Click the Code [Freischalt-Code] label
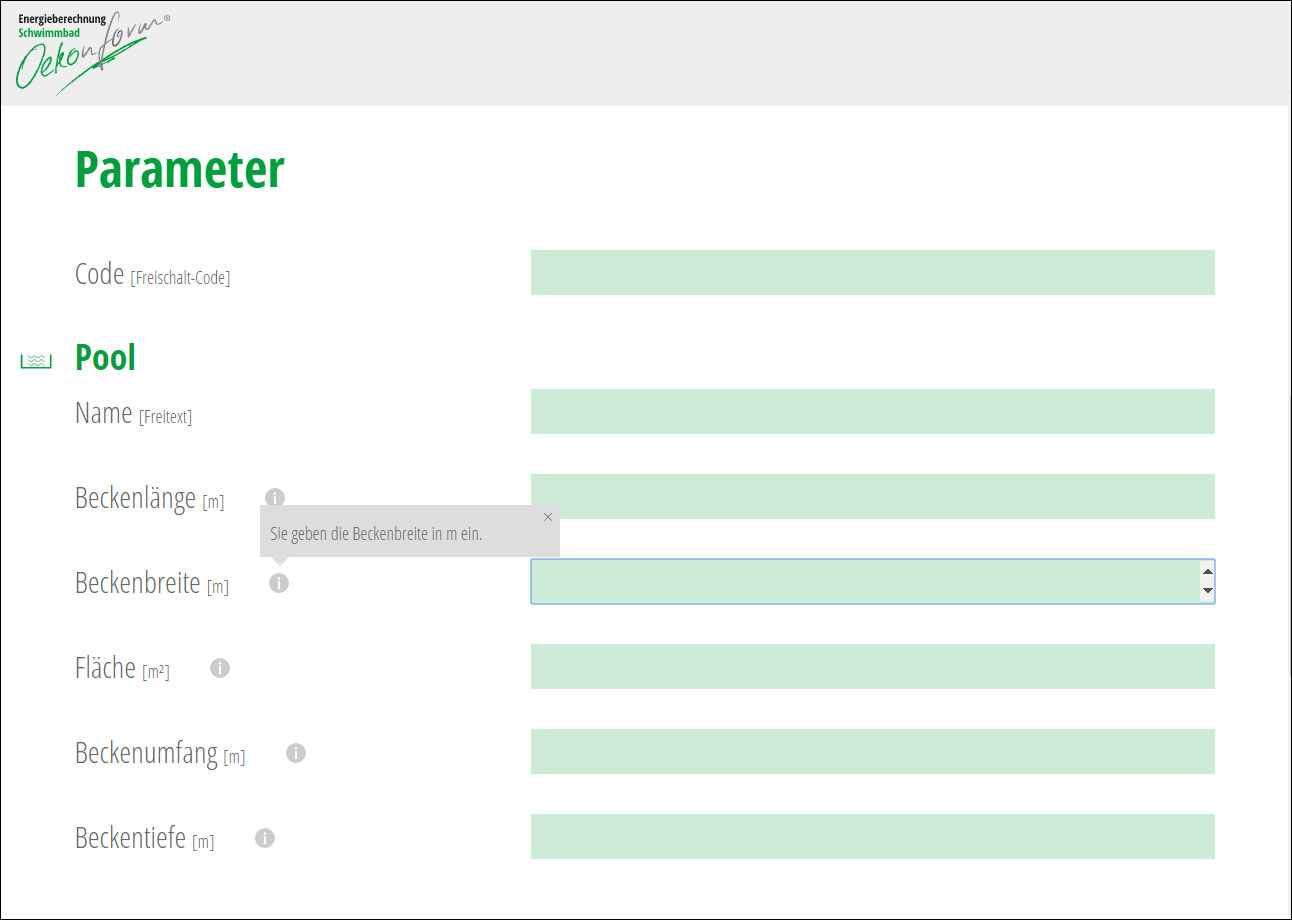This screenshot has width=1292, height=920. pyautogui.click(x=152, y=275)
